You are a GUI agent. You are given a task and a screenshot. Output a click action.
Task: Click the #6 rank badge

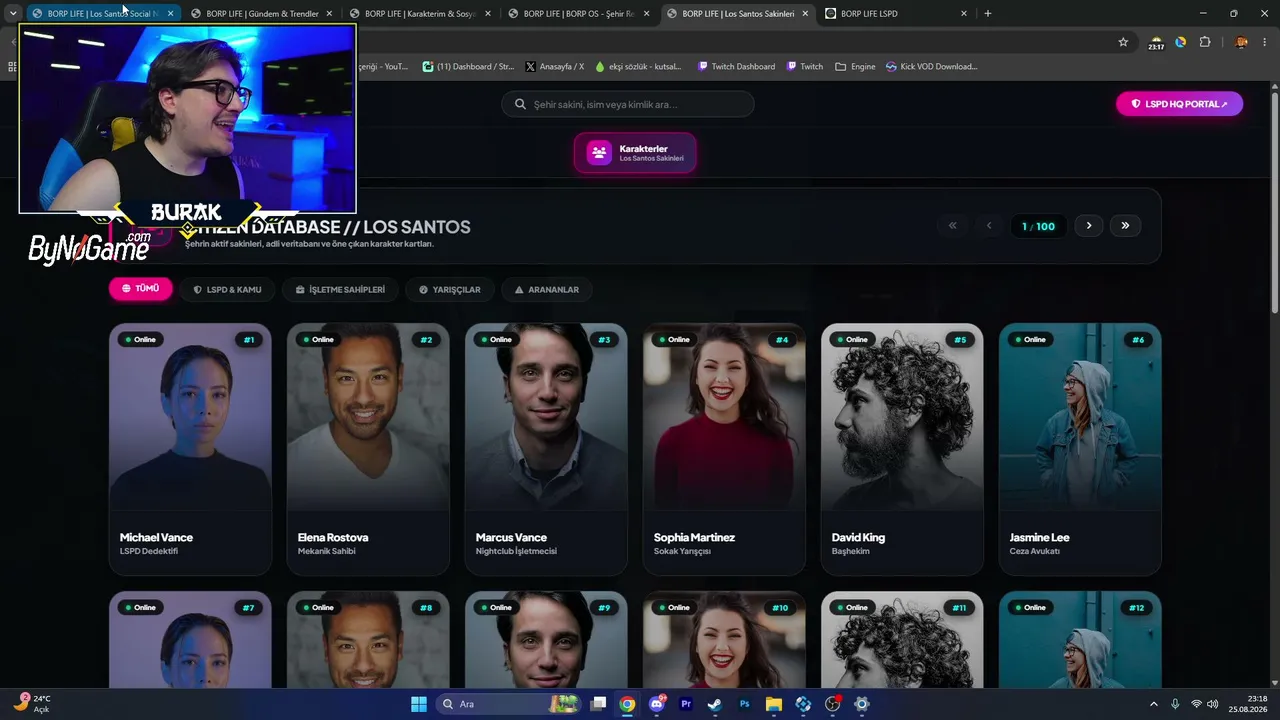tap(1138, 340)
